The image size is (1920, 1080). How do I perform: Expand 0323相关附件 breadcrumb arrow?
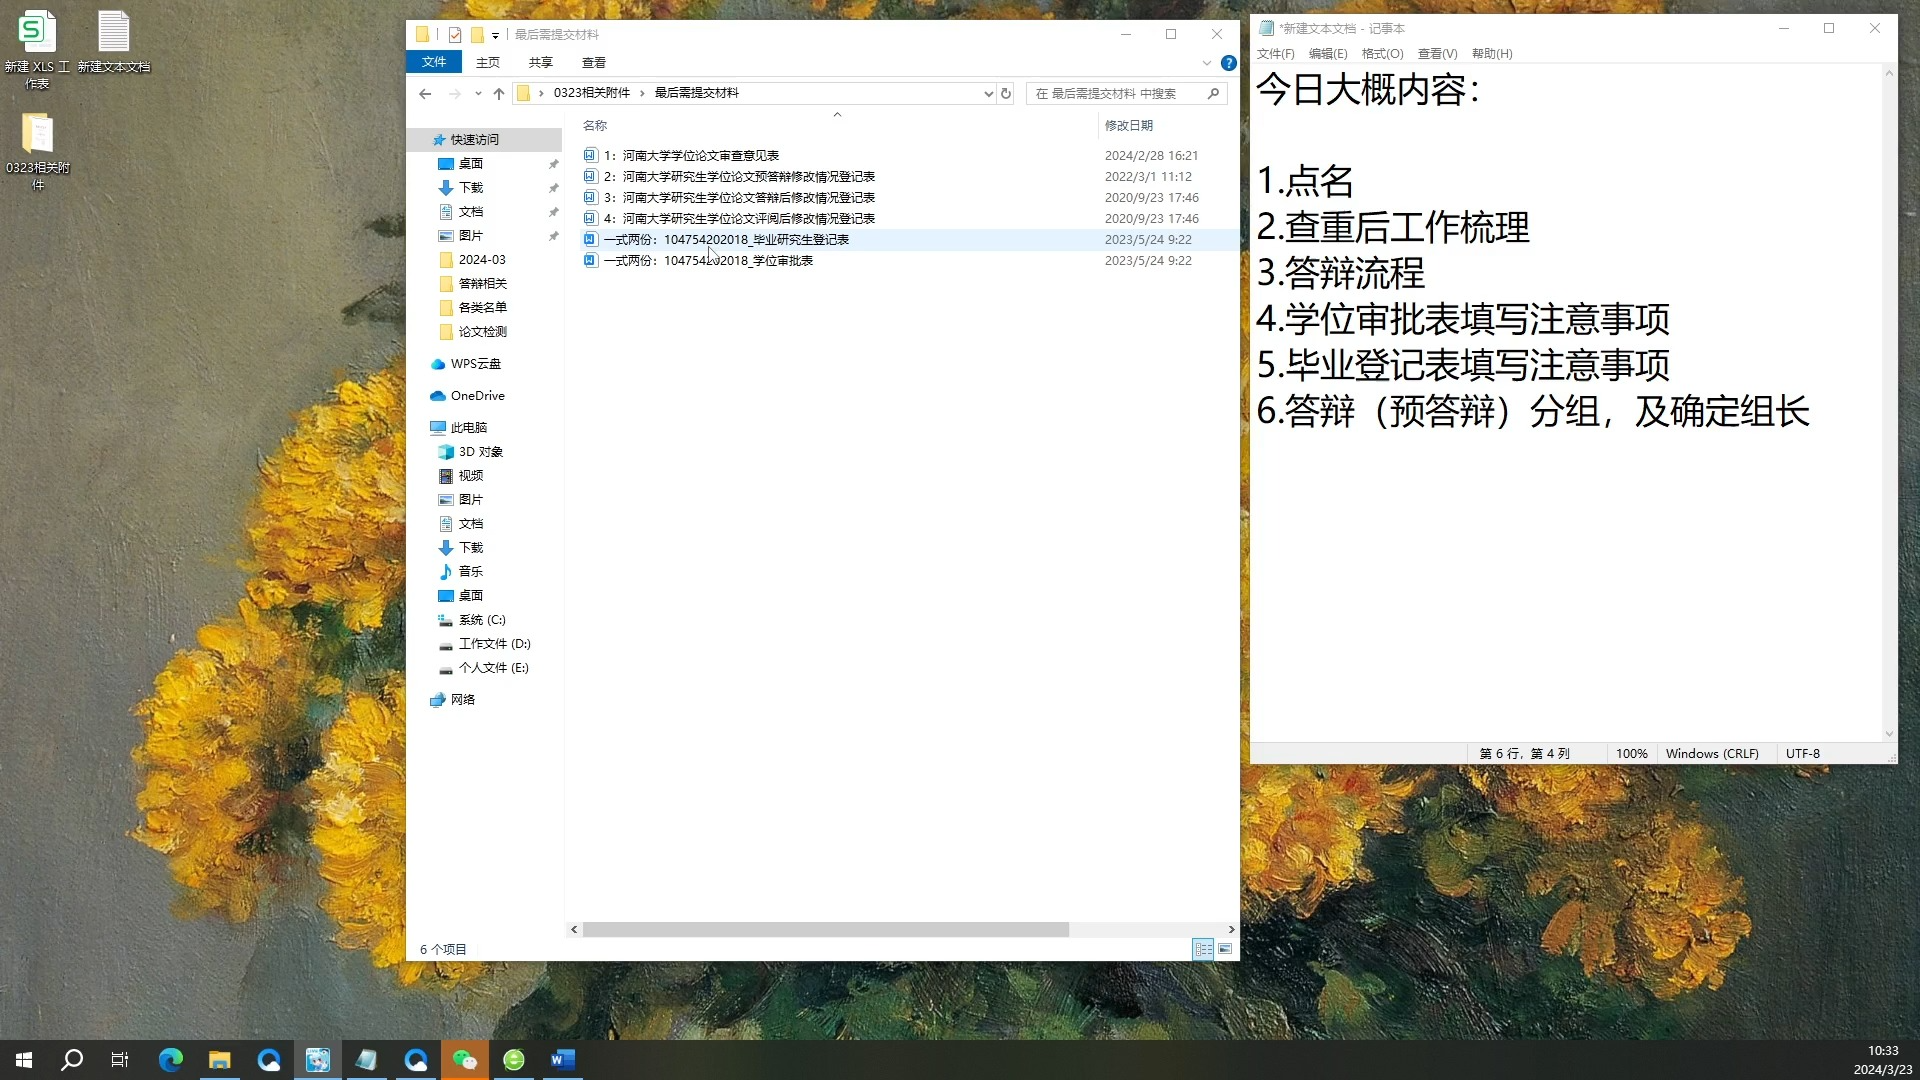coord(642,93)
